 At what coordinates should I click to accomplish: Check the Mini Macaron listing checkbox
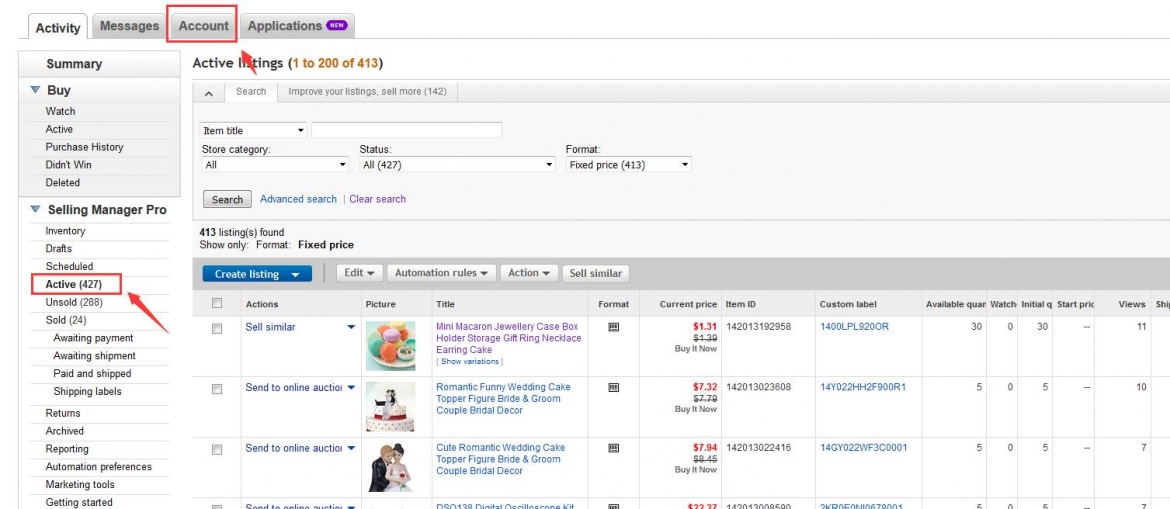(x=217, y=328)
